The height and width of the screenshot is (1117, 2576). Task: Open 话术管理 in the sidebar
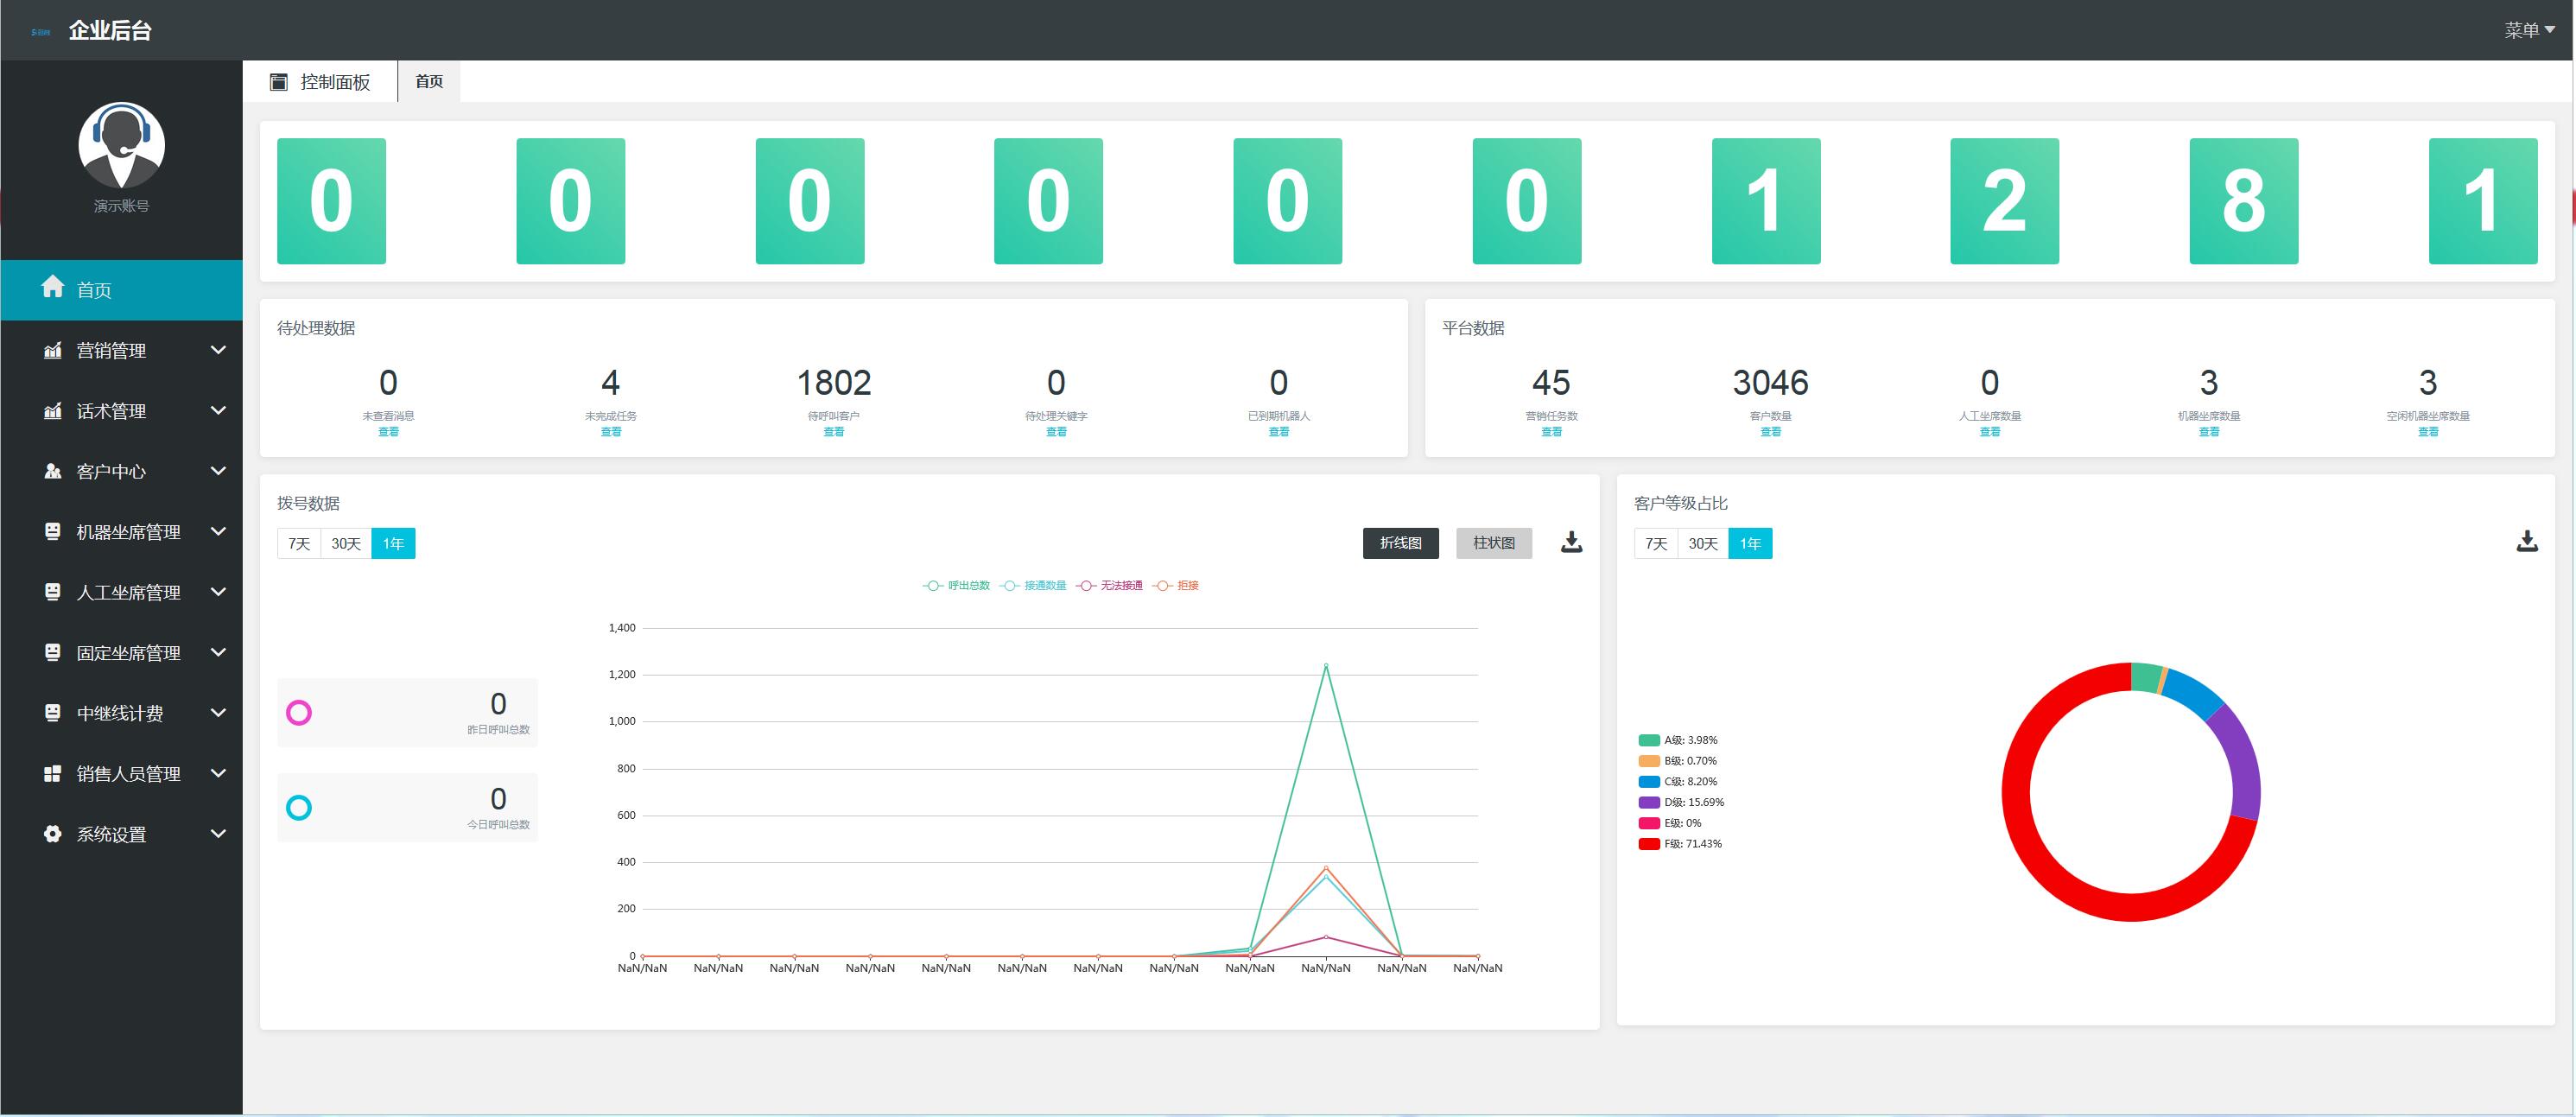[111, 411]
